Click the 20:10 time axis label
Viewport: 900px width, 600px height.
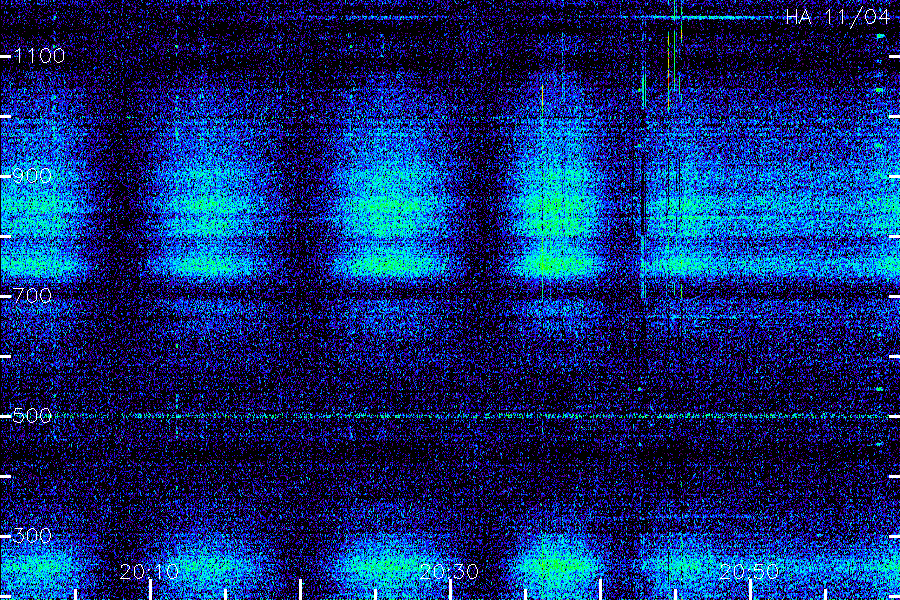149,571
